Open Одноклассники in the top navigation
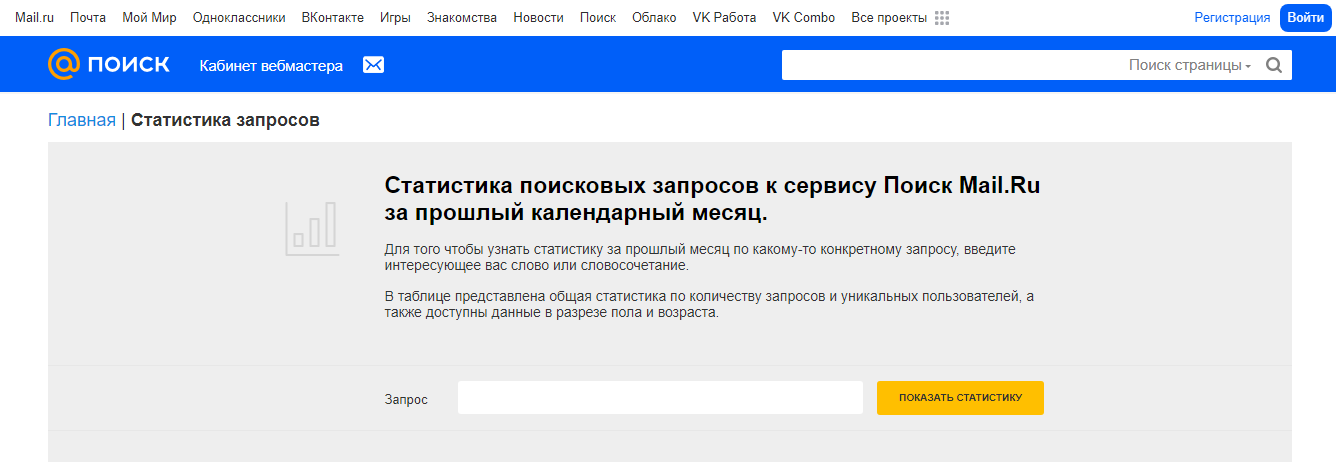1336x462 pixels. [x=239, y=18]
